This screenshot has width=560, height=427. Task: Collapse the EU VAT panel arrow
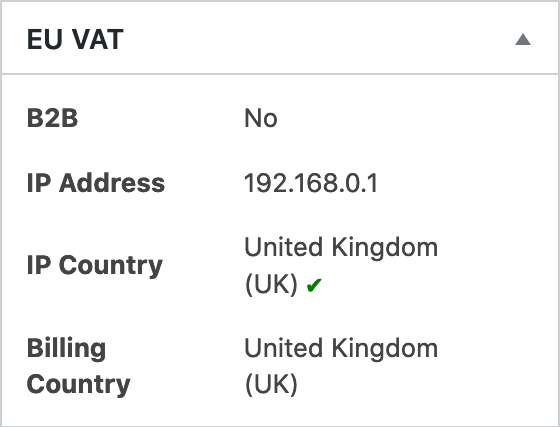pyautogui.click(x=523, y=39)
